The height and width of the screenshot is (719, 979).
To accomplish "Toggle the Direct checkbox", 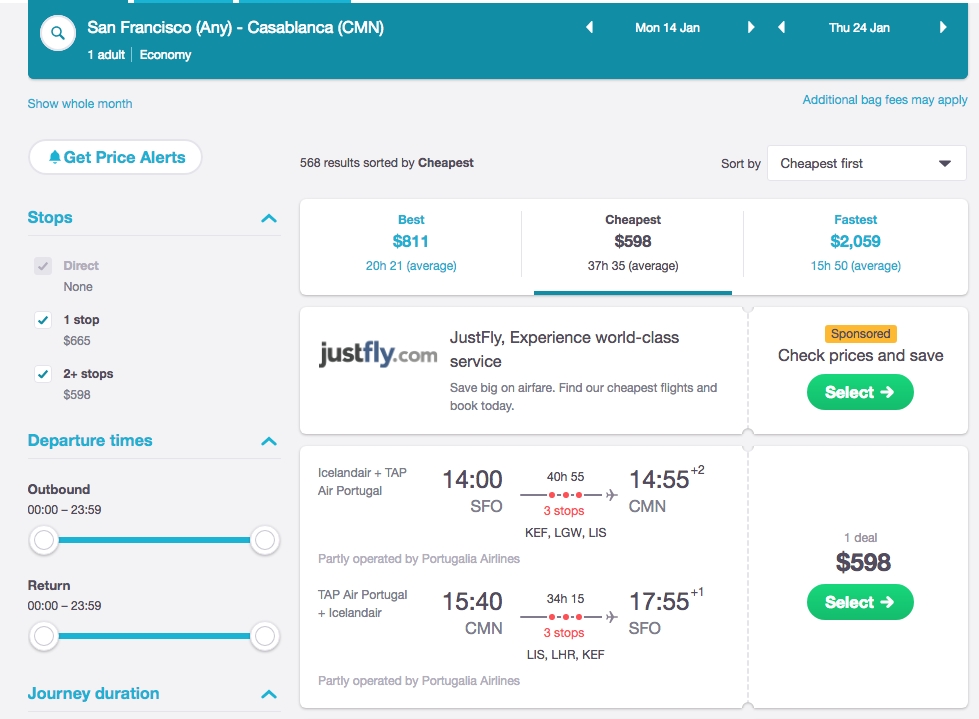I will point(42,266).
